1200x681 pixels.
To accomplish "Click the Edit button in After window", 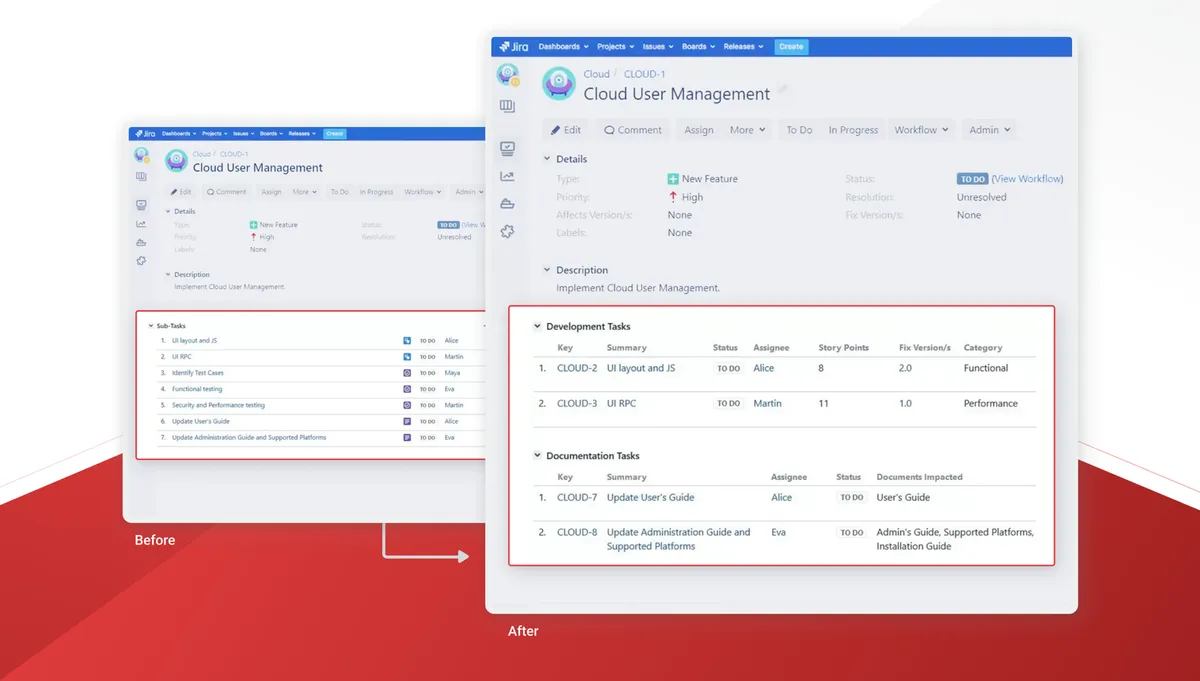I will click(566, 130).
